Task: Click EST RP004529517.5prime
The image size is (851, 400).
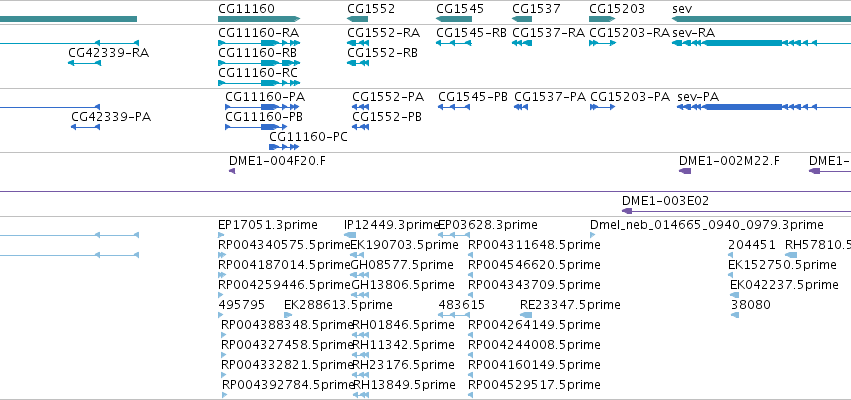Action: coord(471,396)
